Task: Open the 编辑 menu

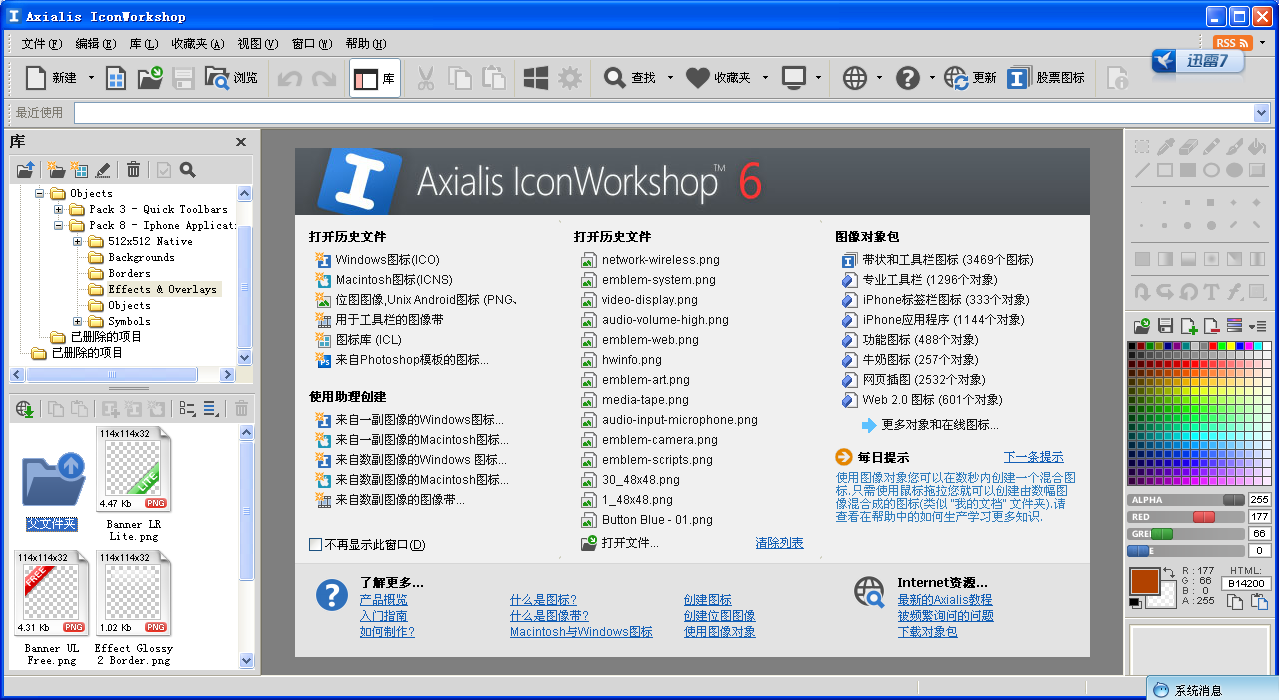Action: 96,44
